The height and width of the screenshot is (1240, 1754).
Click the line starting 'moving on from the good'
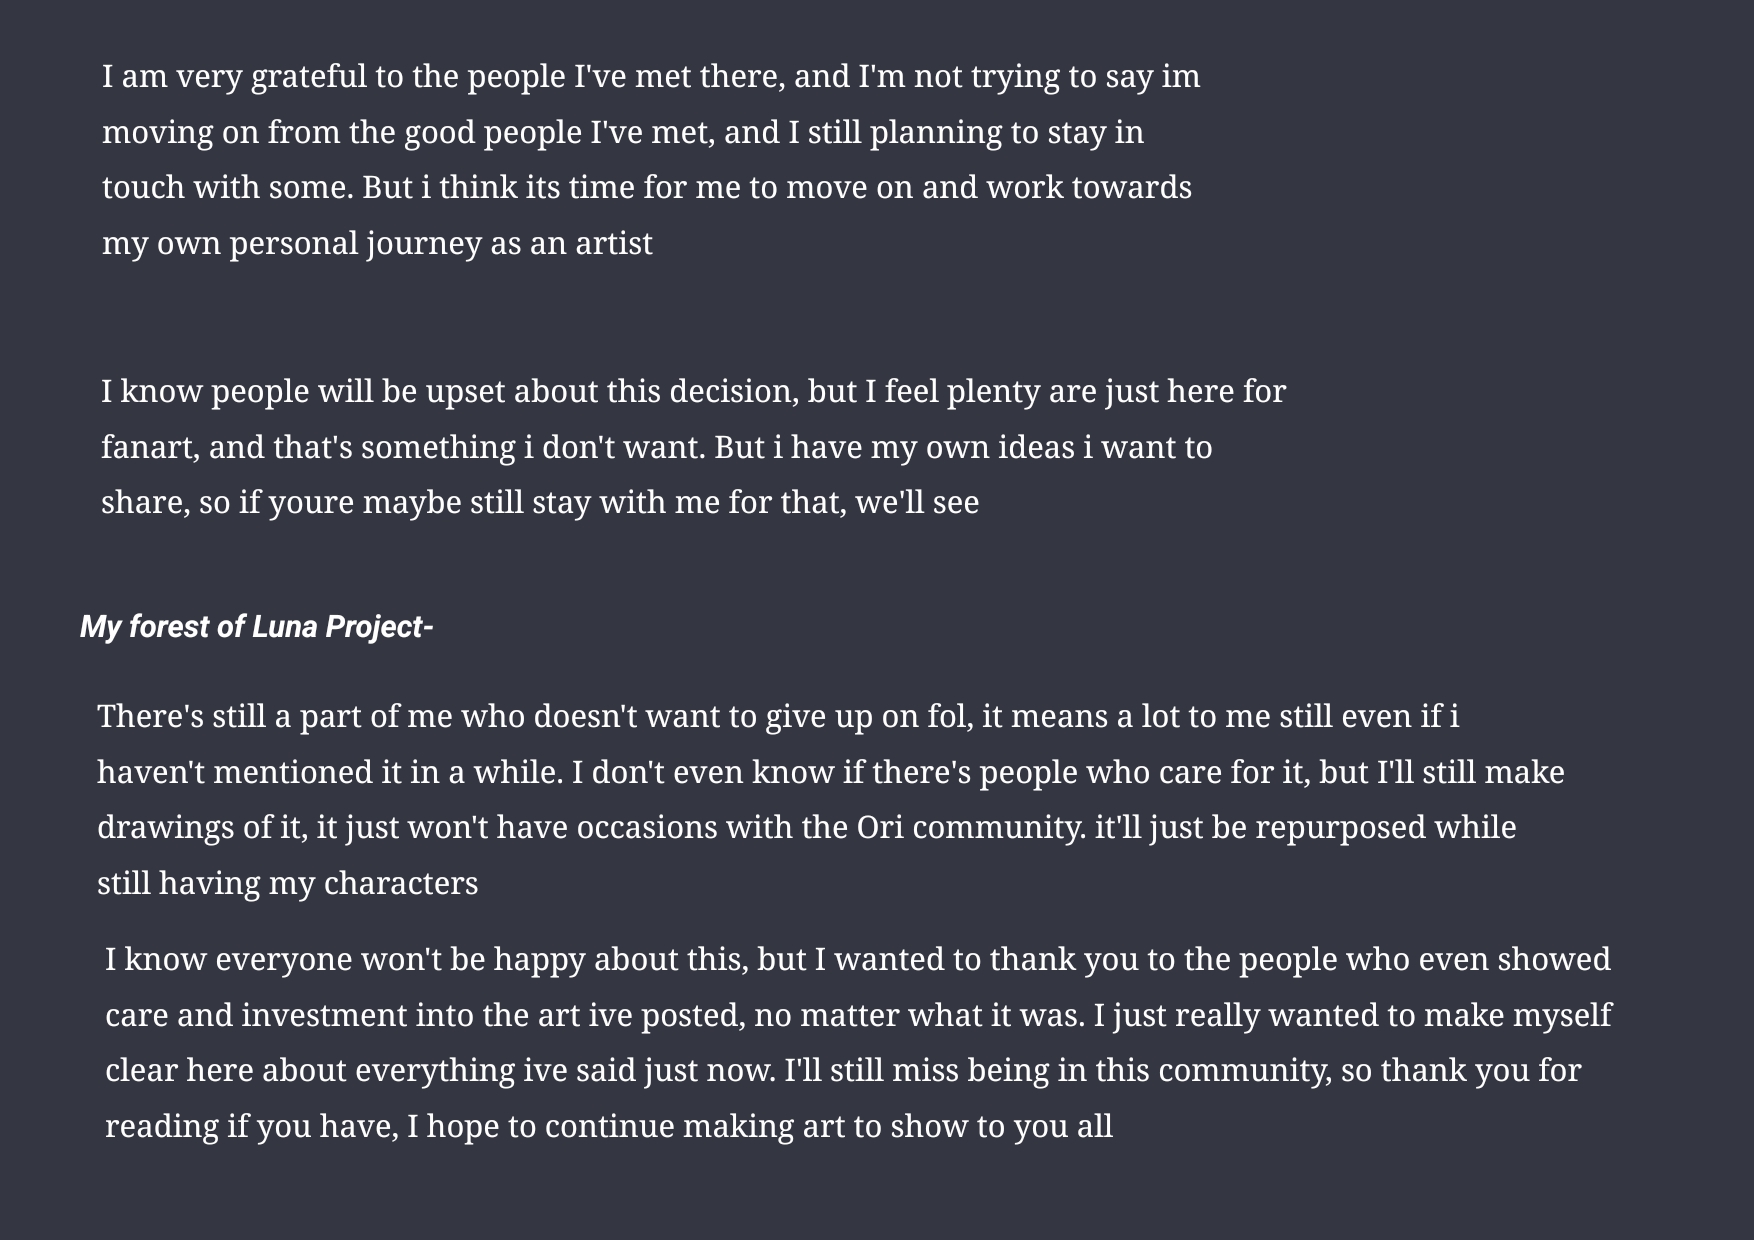point(622,132)
